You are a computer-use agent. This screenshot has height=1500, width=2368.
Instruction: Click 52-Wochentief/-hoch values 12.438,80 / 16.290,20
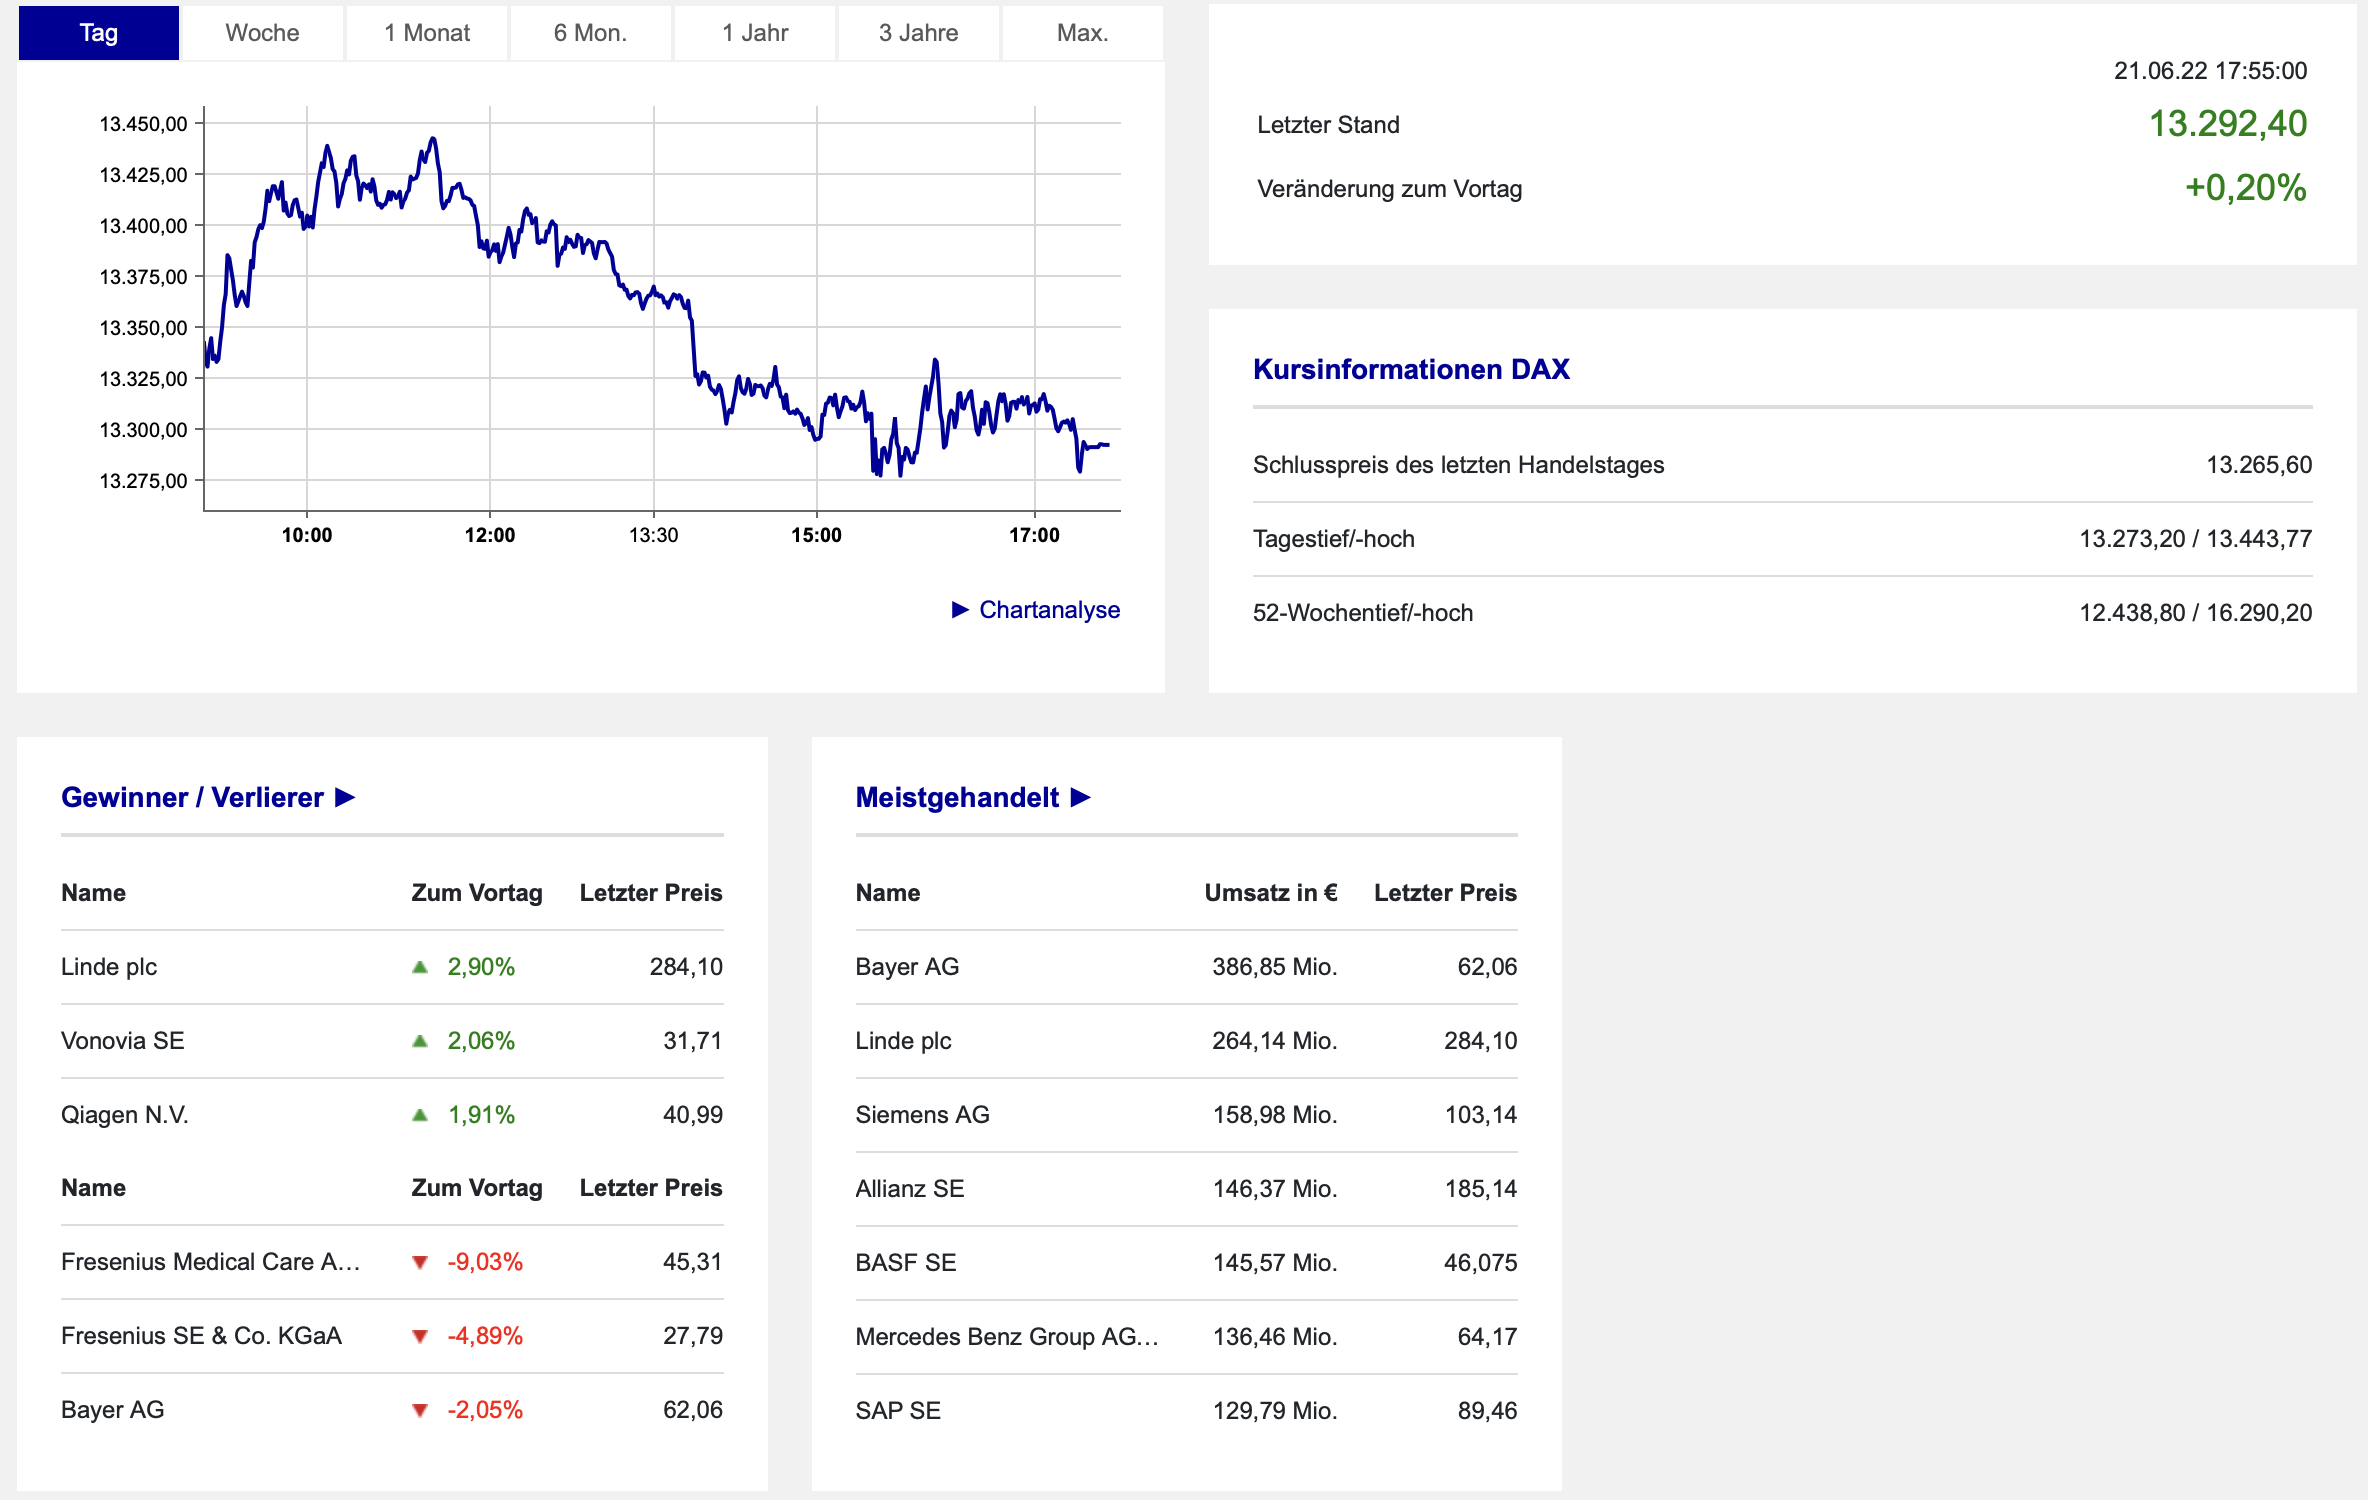[2196, 613]
